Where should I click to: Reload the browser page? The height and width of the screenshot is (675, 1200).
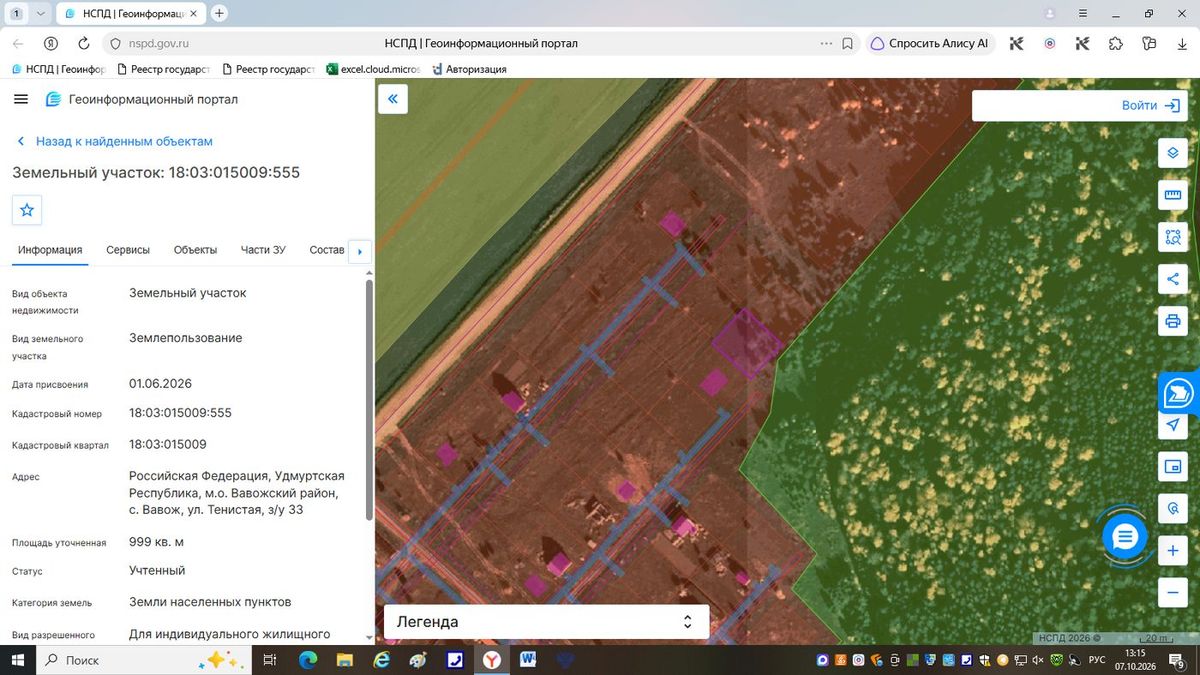(x=84, y=44)
